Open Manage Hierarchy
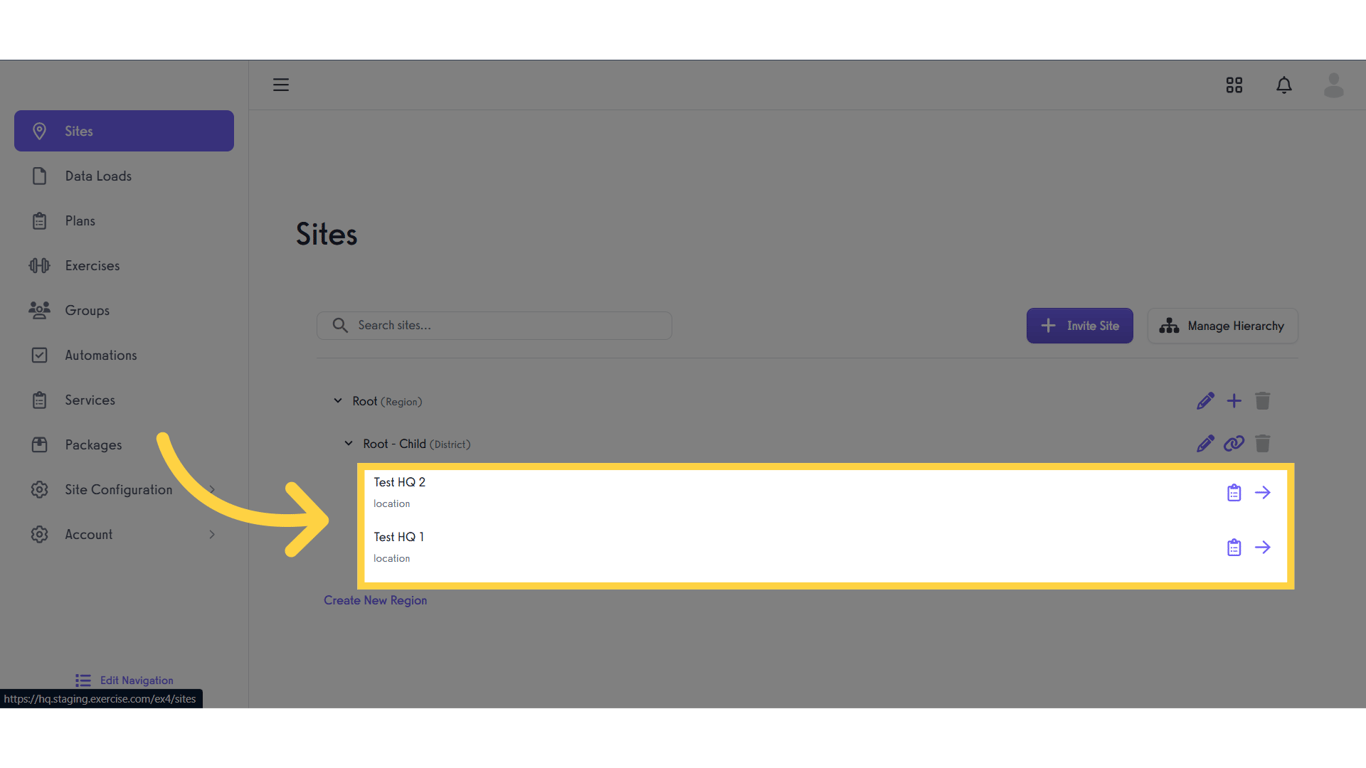 tap(1222, 325)
